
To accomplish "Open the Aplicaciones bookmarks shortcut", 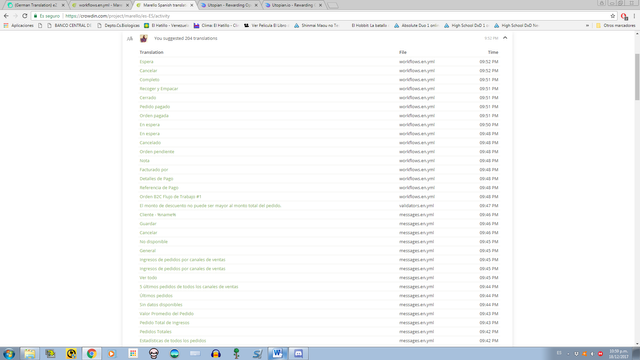I will (x=18, y=25).
